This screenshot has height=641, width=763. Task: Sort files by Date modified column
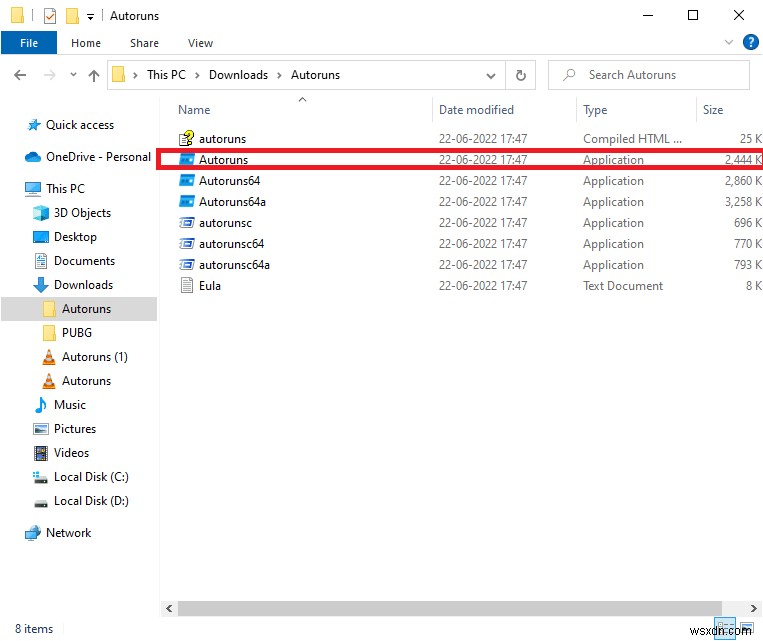(x=476, y=110)
